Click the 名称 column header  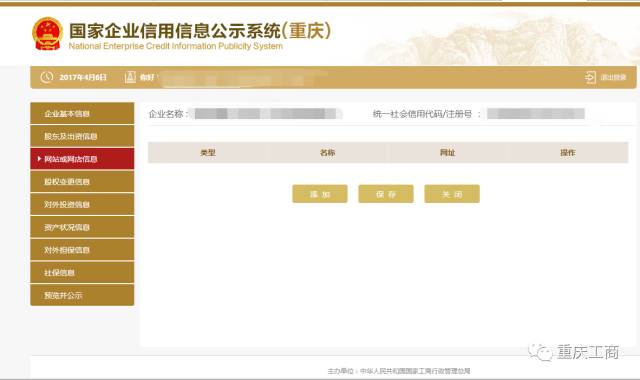click(327, 153)
